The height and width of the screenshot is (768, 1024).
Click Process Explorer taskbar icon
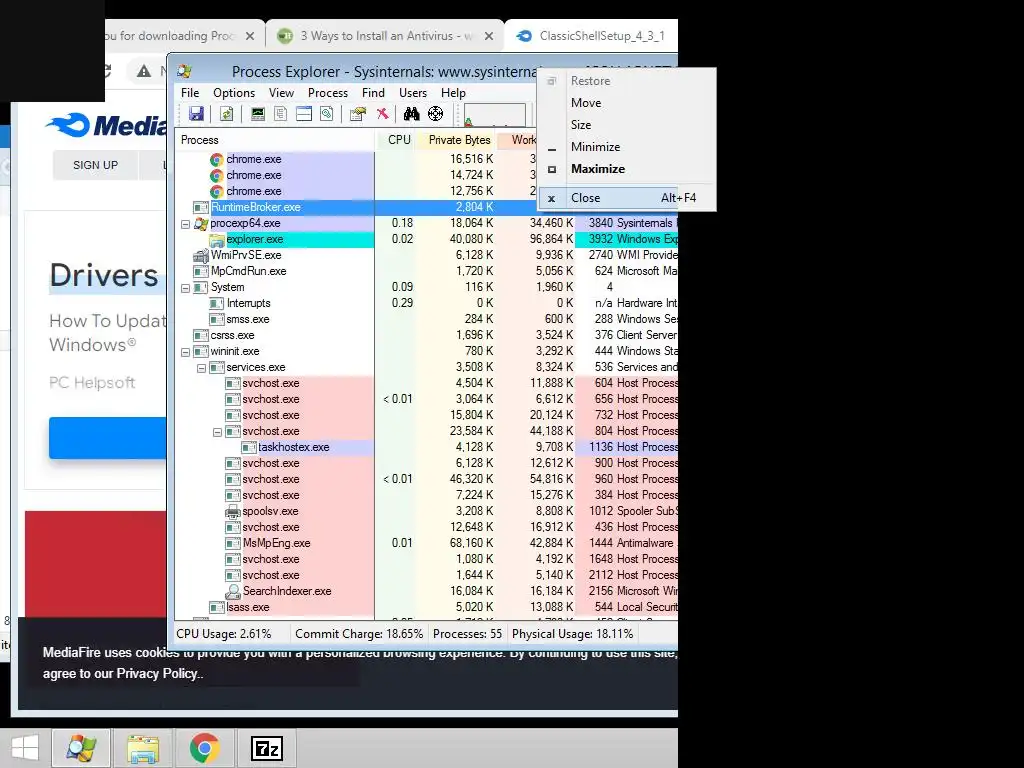point(81,748)
